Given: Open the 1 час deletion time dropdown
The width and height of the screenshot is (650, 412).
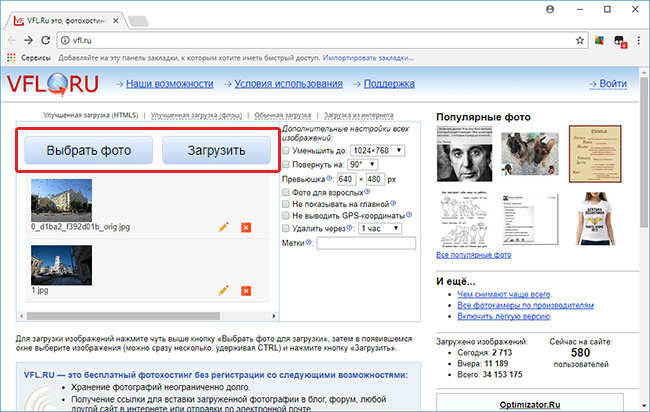Looking at the screenshot, I should (380, 228).
